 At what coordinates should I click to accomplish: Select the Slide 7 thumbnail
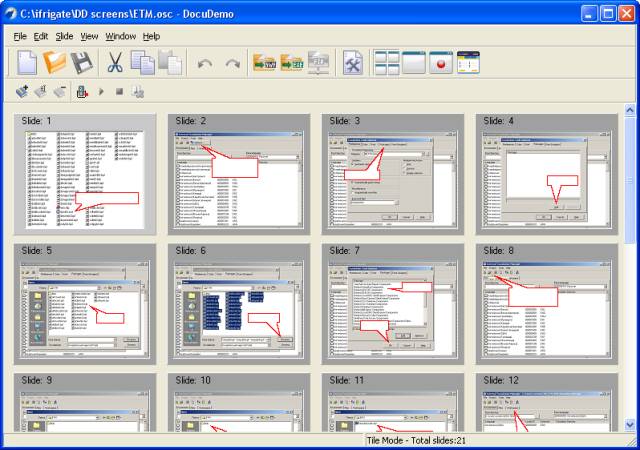[393, 304]
